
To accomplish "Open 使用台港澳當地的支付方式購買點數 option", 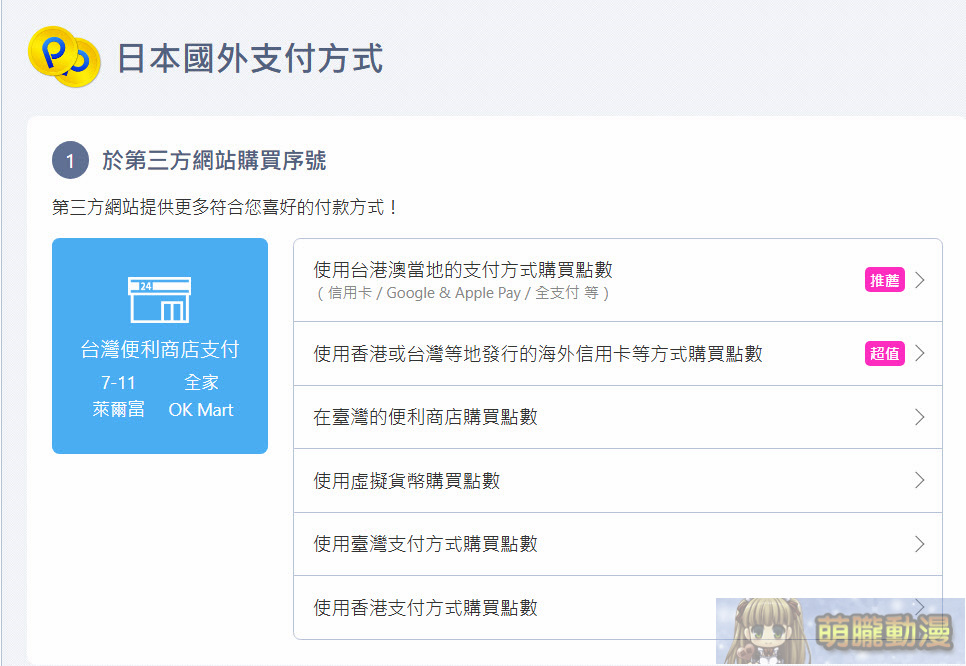I will (x=462, y=270).
